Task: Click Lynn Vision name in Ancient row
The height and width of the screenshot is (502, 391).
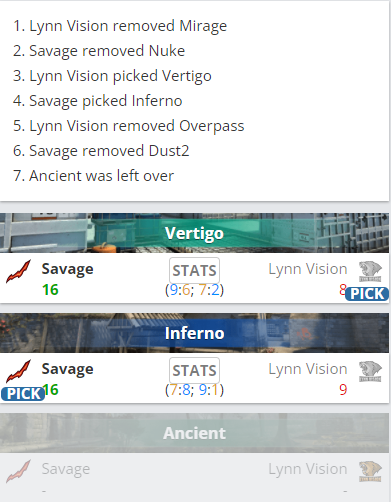Action: [308, 469]
